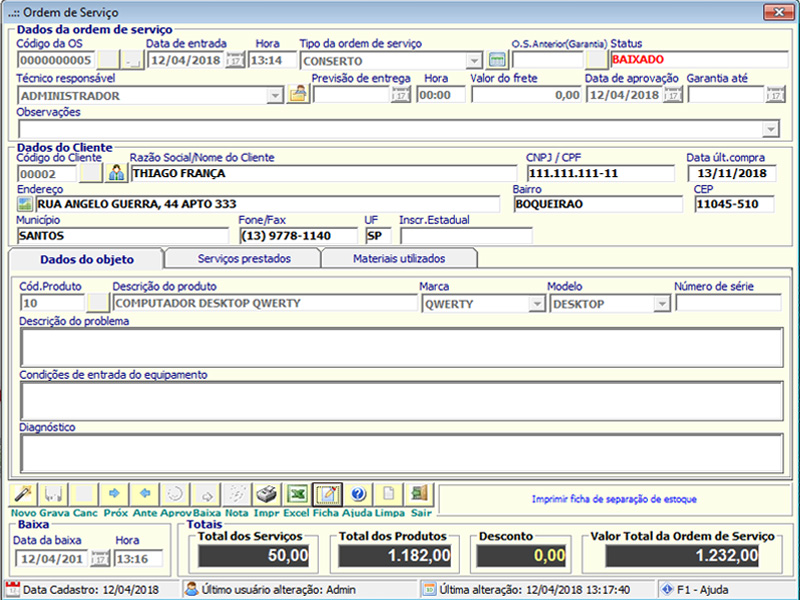Click the Baixa toolbar icon

[x=206, y=494]
